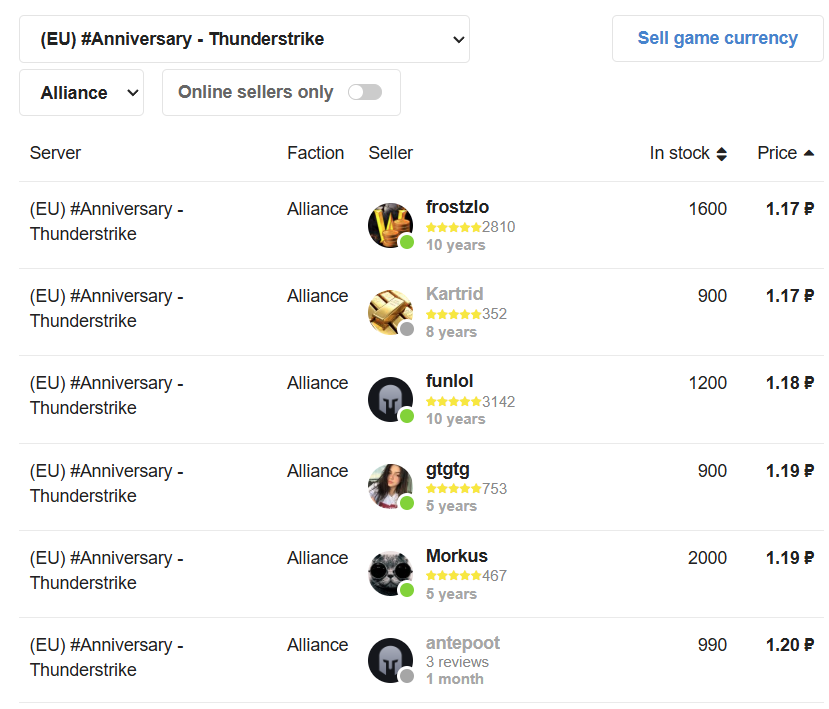Screen dimensions: 829x709
Task: Select antepoot's 1.20 ₽ offer row
Action: pos(421,660)
